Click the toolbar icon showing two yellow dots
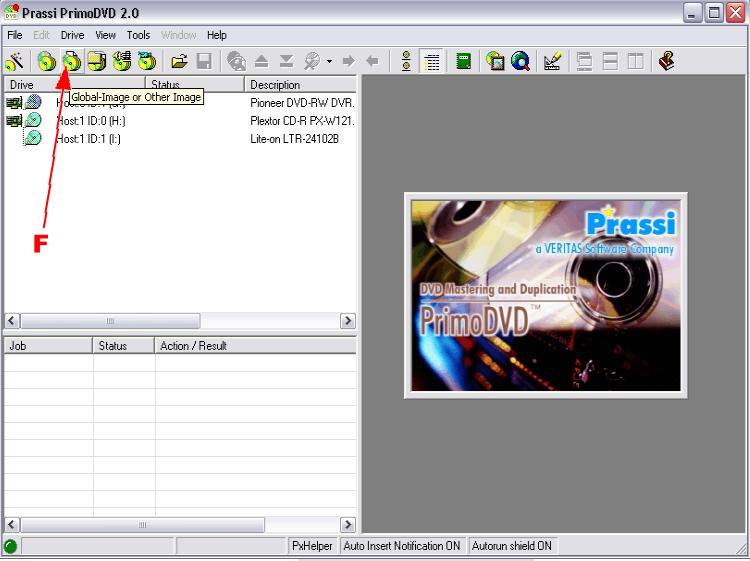This screenshot has height=561, width=750. click(x=406, y=61)
